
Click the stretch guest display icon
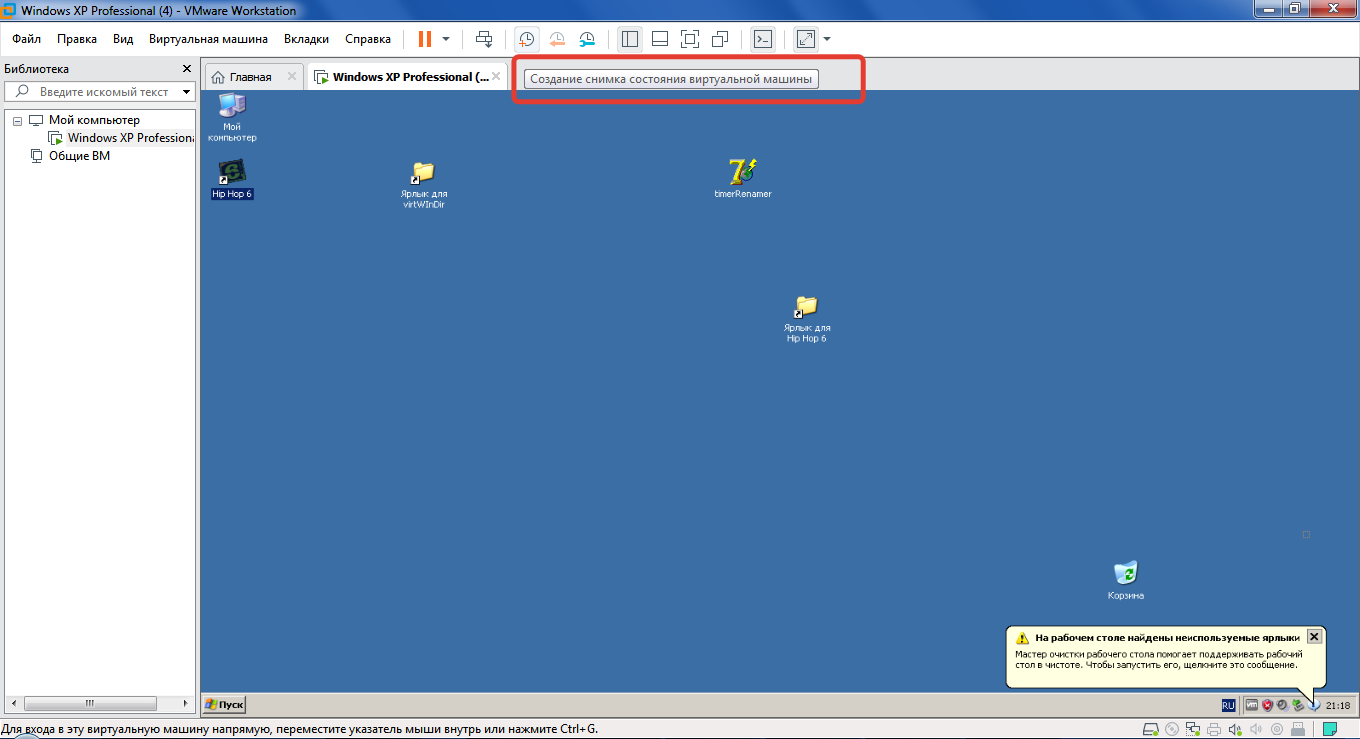tap(806, 39)
